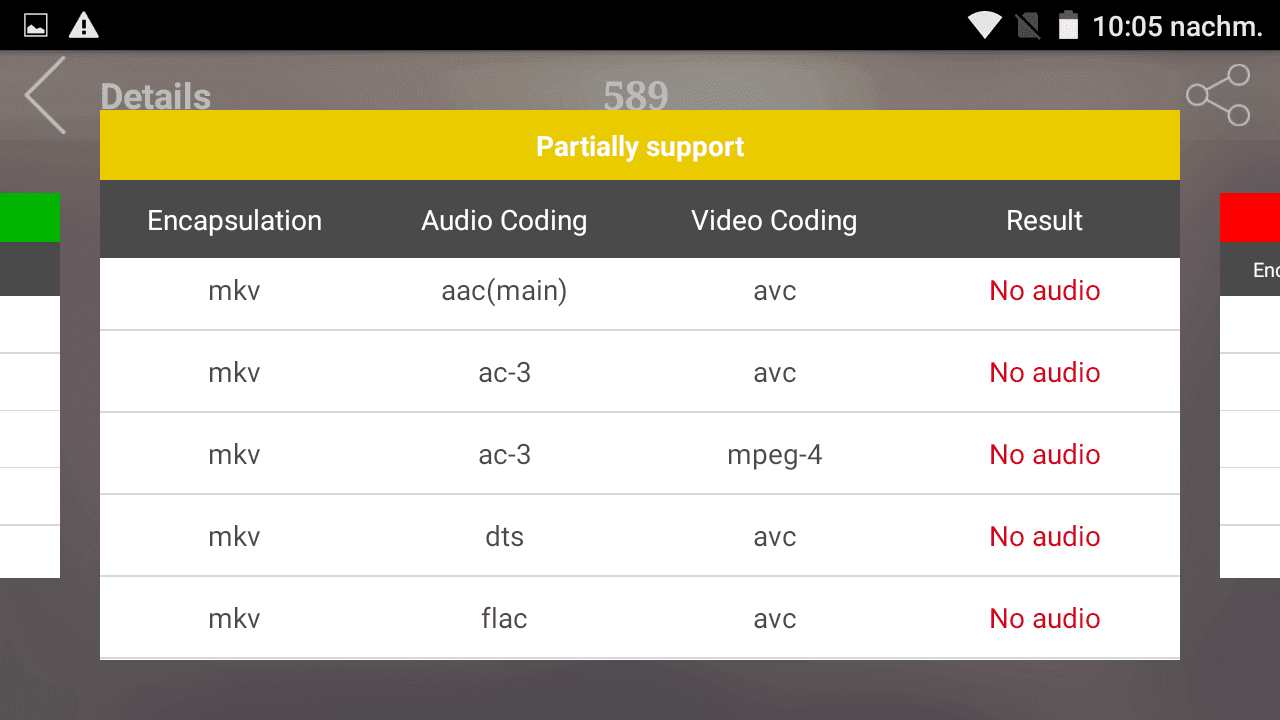Image resolution: width=1280 pixels, height=720 pixels.
Task: Tap the no-SIM status icon
Action: [x=1028, y=25]
